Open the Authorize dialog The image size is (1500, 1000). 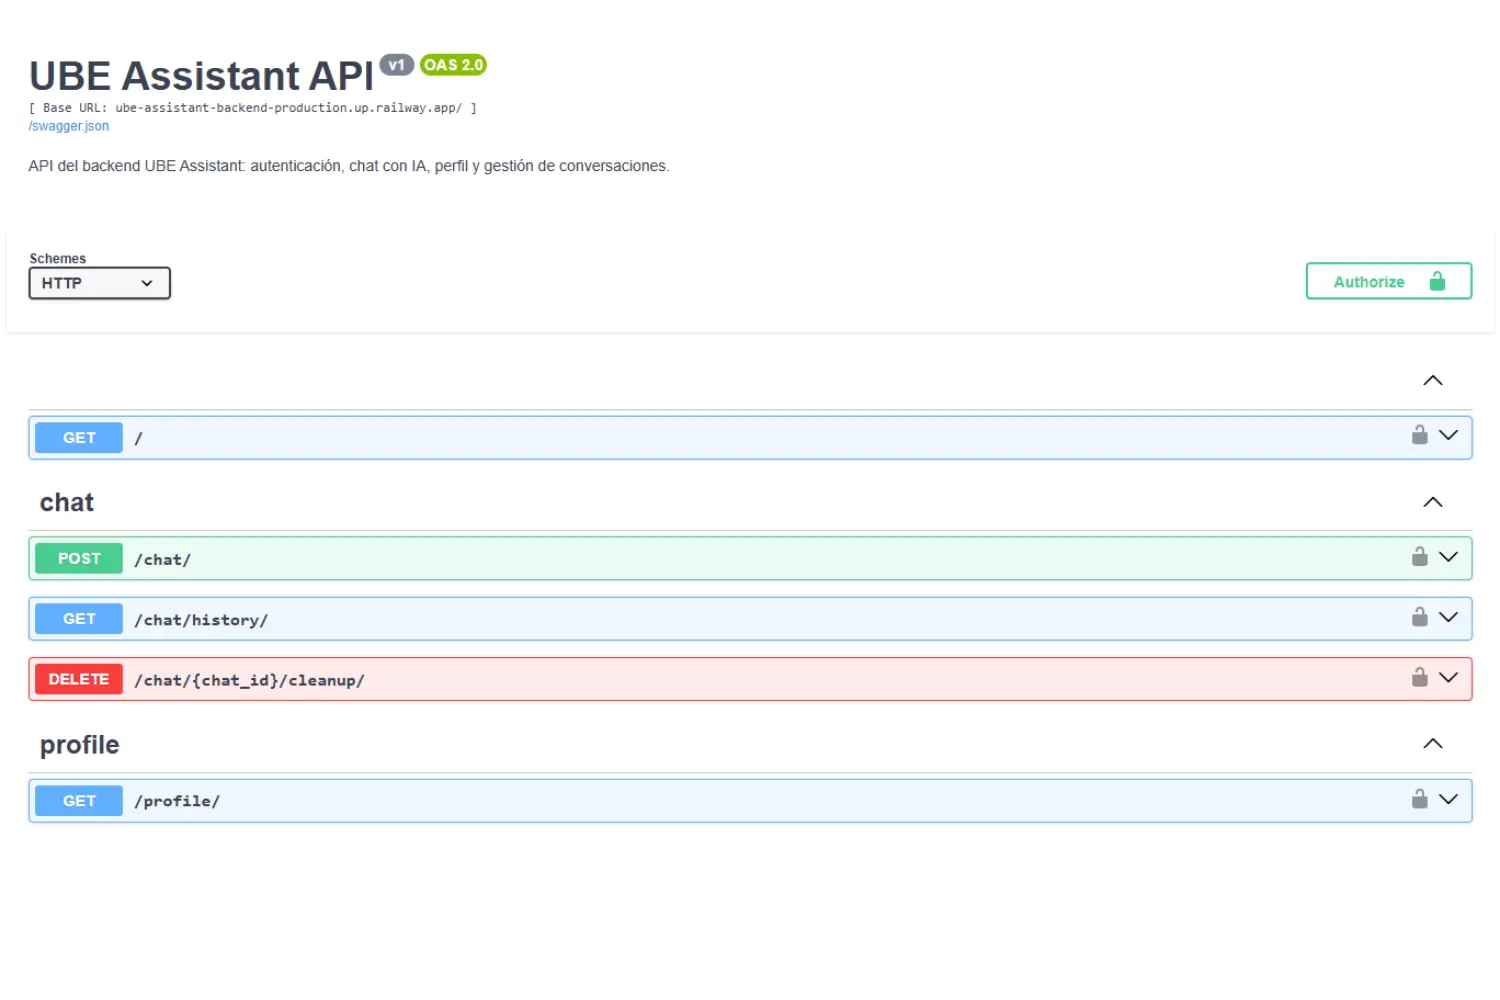click(x=1369, y=281)
